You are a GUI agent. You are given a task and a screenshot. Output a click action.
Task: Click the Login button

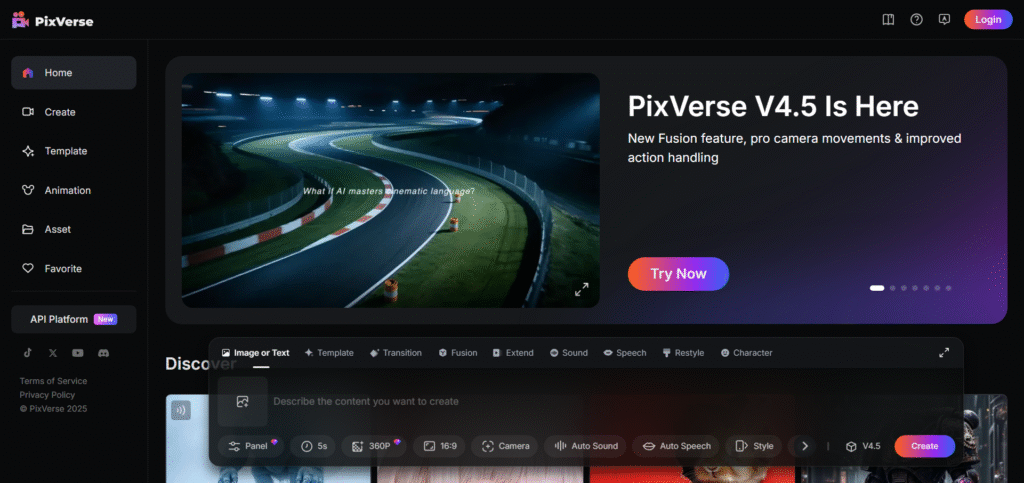pos(988,20)
